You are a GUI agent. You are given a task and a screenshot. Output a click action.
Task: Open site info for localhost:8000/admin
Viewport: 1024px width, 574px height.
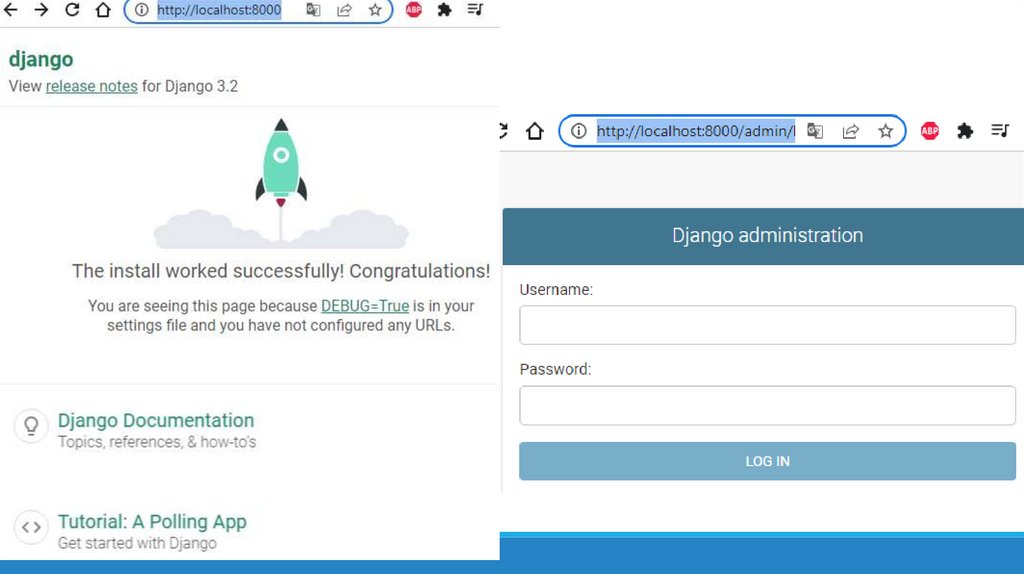click(x=579, y=131)
